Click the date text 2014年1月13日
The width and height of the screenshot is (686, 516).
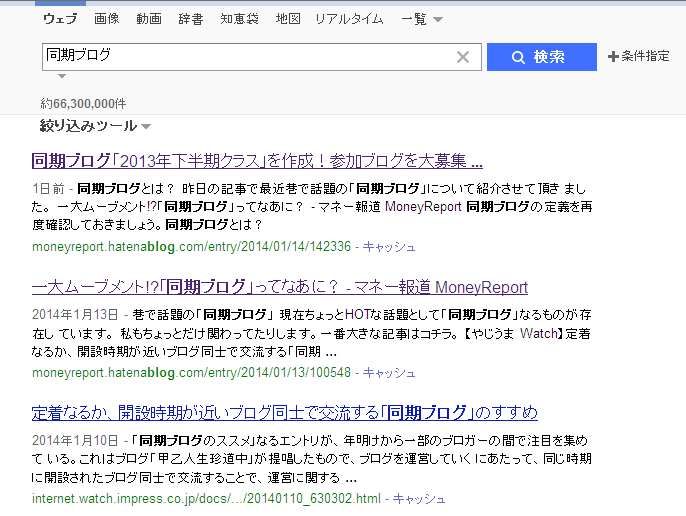[x=75, y=315]
